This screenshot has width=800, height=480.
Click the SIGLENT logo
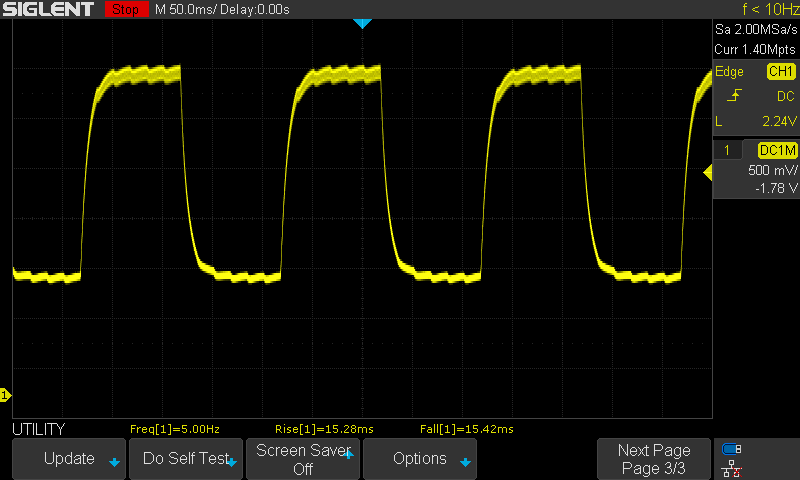pyautogui.click(x=48, y=9)
